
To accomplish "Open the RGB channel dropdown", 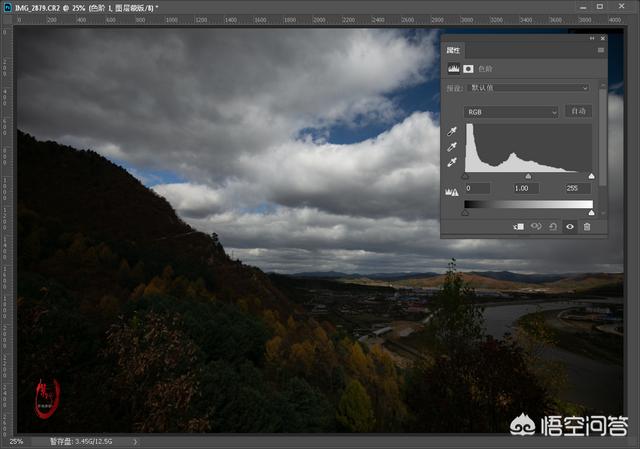I will click(511, 111).
